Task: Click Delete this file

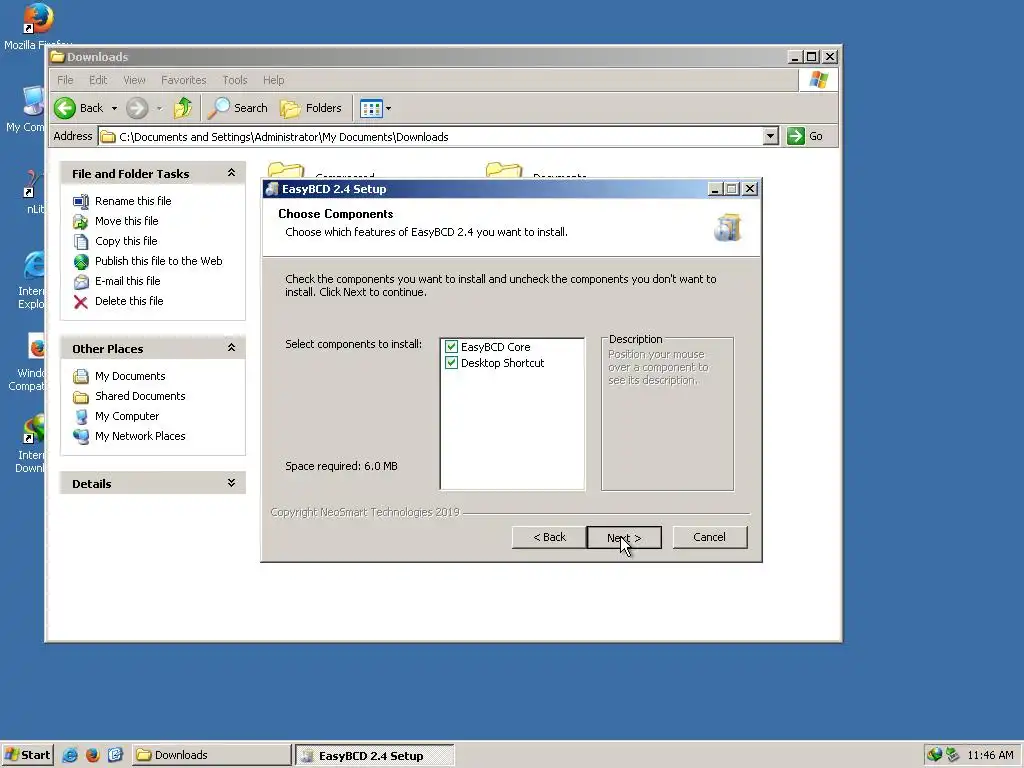Action: 129,301
